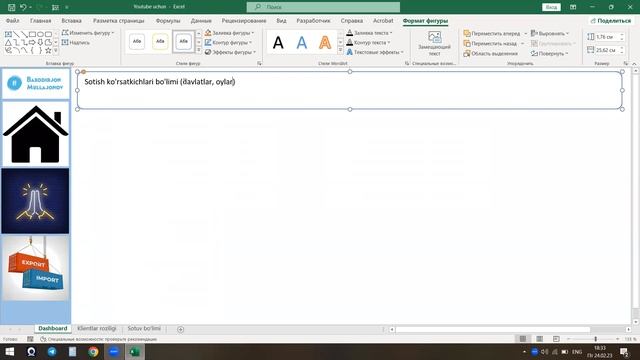Select the Dashboard sheet tab
The width and height of the screenshot is (640, 360).
point(53,329)
